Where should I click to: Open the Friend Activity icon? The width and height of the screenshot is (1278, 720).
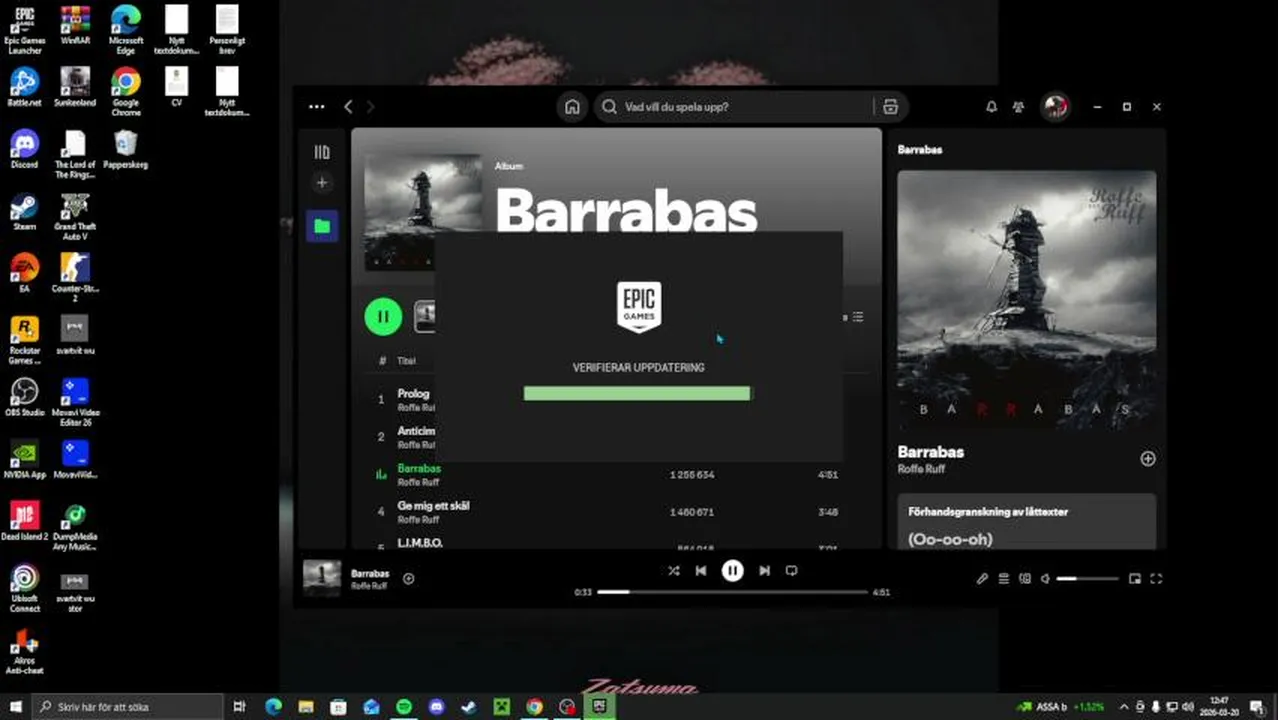[1018, 107]
